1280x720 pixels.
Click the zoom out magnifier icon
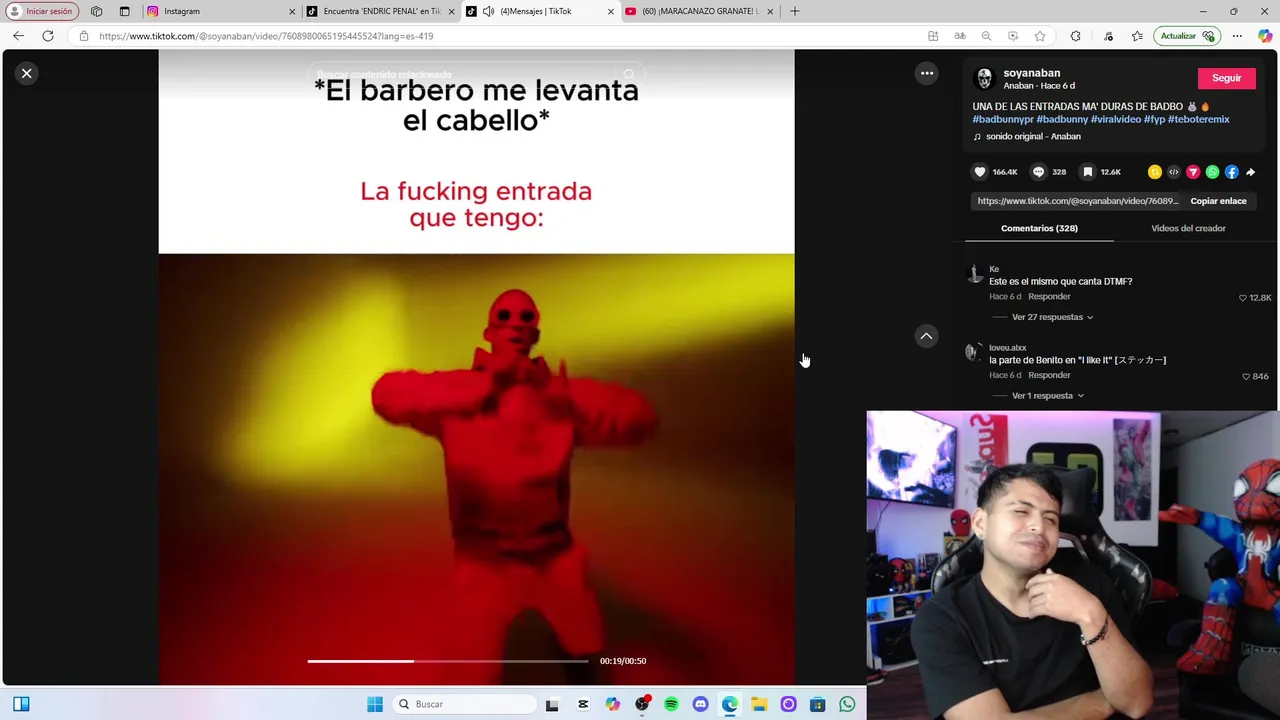pos(986,36)
